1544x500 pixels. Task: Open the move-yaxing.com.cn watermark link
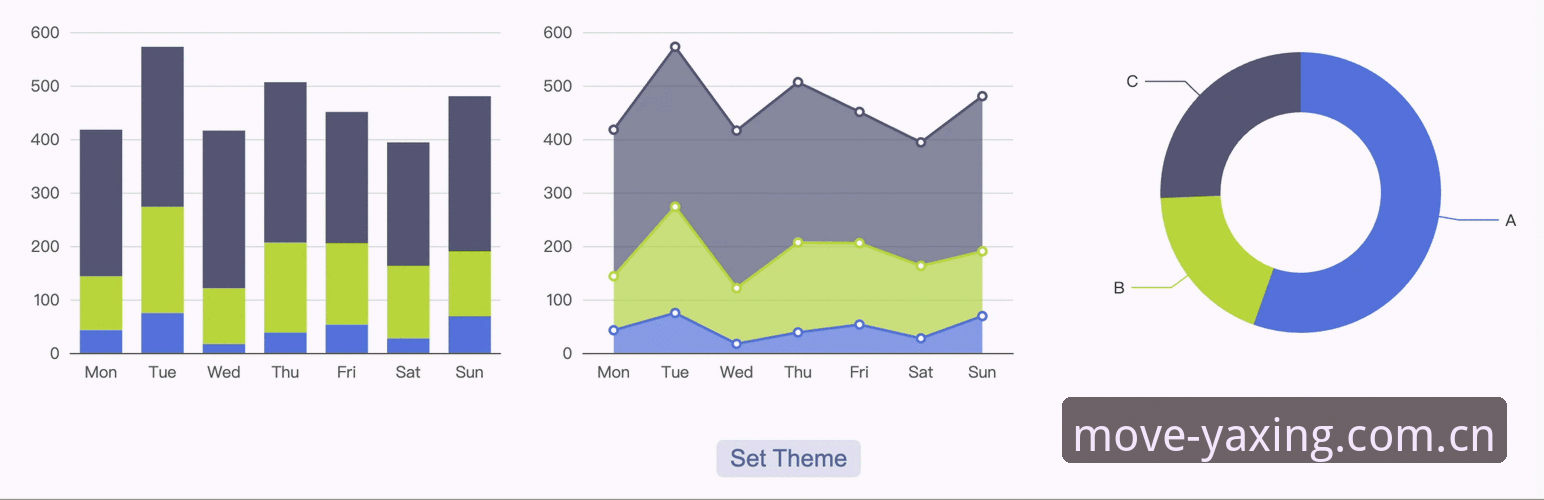click(1284, 431)
